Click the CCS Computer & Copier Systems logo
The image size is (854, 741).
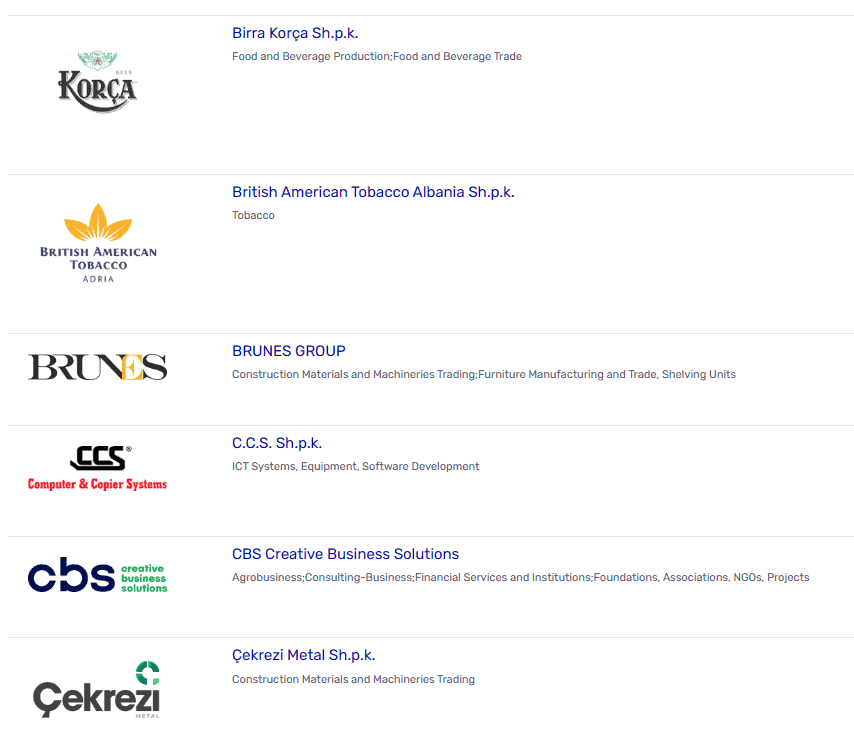pyautogui.click(x=97, y=468)
